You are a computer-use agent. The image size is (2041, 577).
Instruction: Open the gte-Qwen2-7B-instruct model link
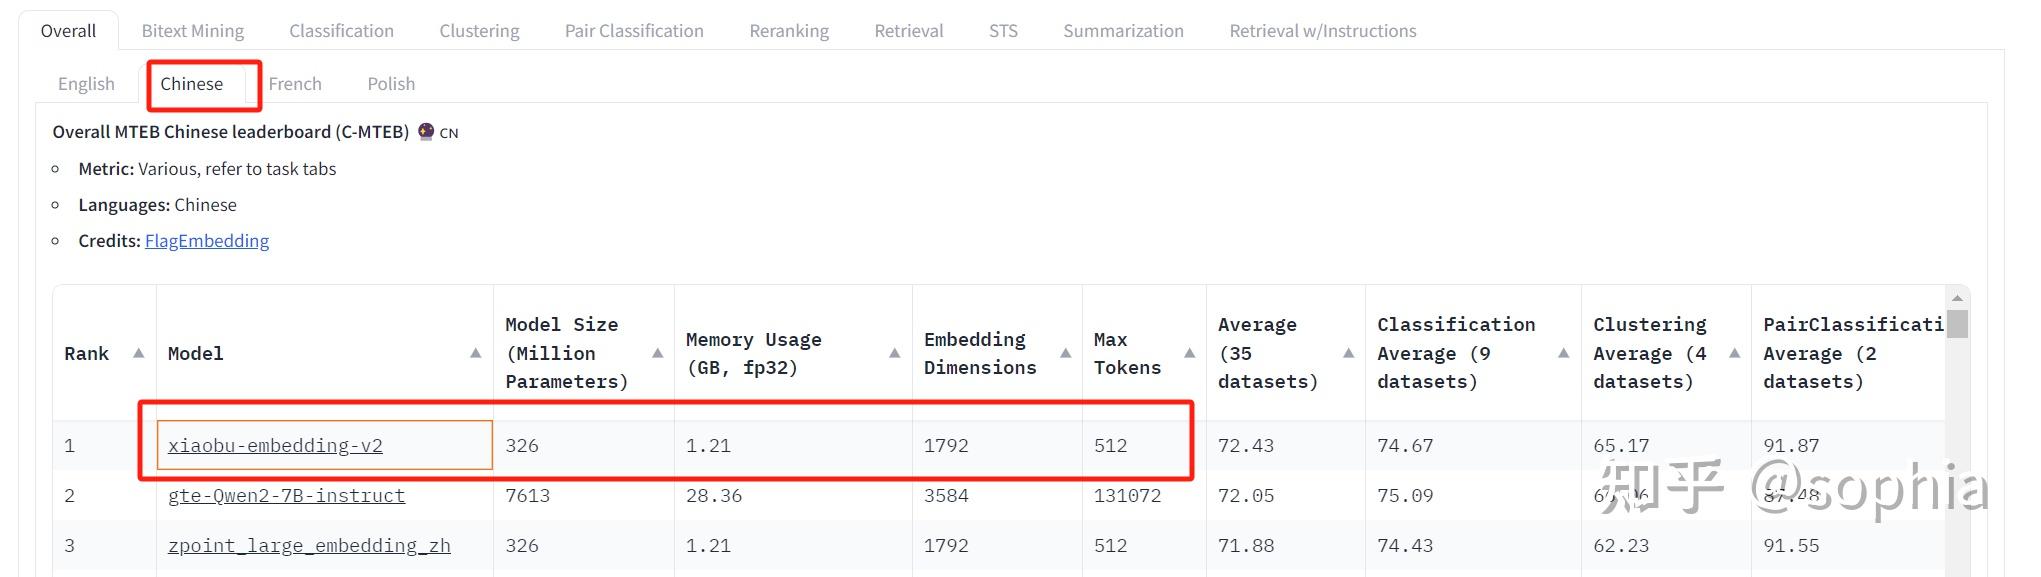pos(285,495)
